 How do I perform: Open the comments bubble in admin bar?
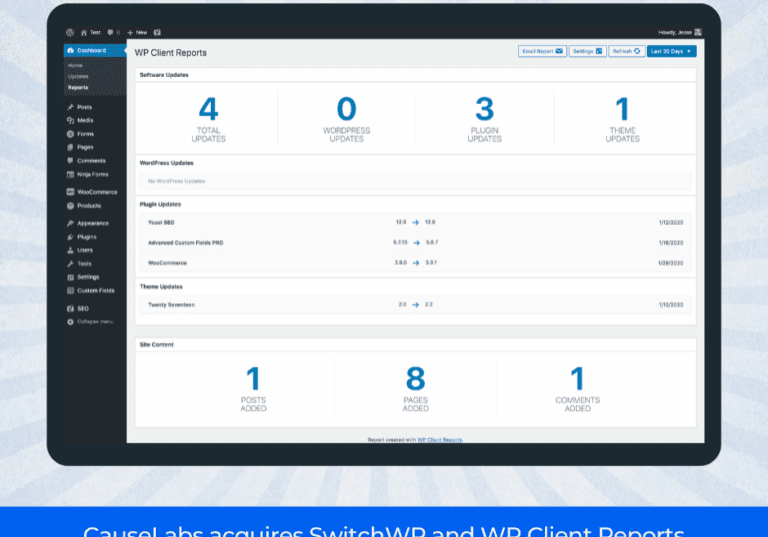110,32
